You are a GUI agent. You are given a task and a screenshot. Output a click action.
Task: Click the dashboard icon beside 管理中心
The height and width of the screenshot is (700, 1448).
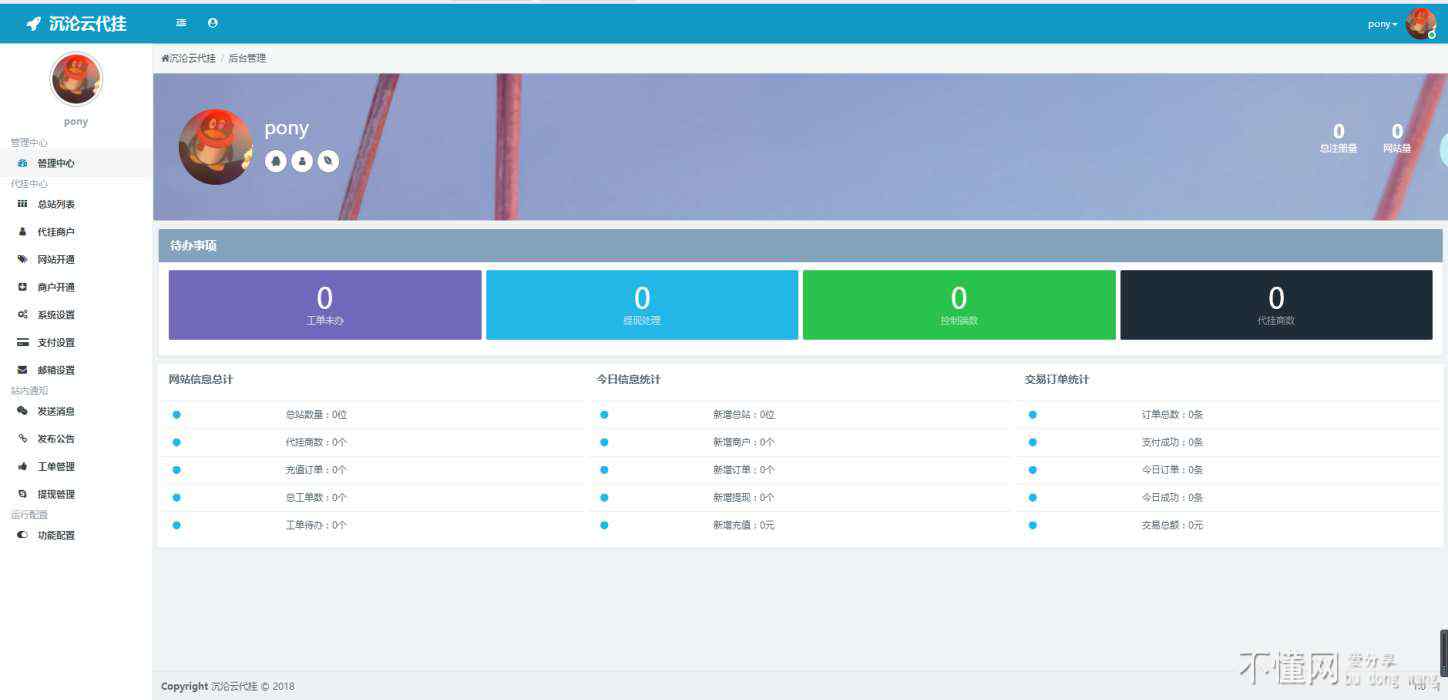[x=22, y=163]
